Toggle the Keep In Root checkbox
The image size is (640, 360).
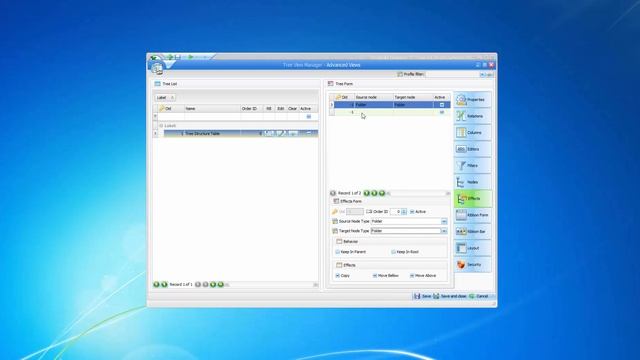pos(393,252)
